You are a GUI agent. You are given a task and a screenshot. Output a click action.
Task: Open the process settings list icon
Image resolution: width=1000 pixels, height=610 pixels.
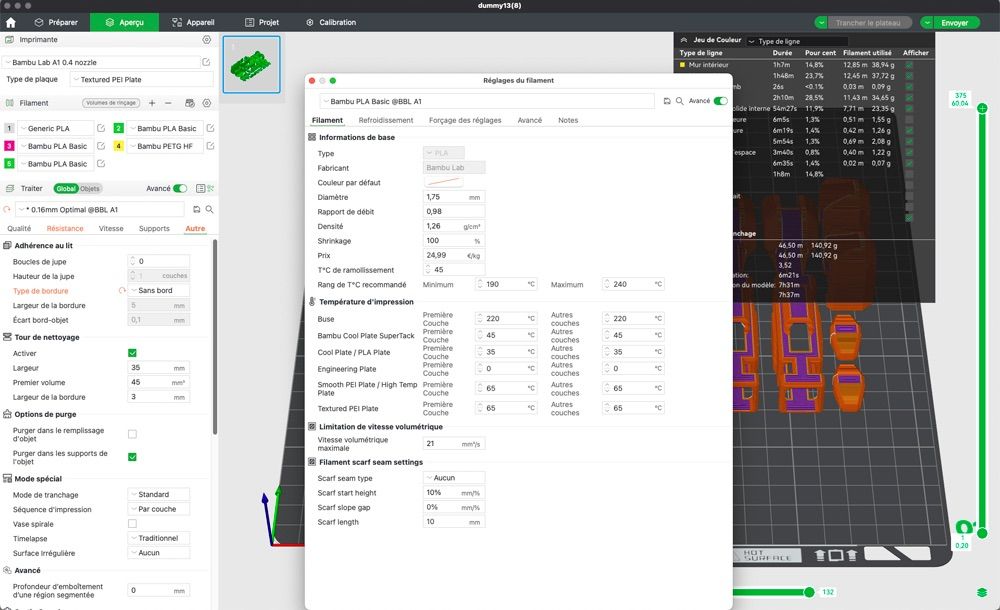tap(200, 188)
